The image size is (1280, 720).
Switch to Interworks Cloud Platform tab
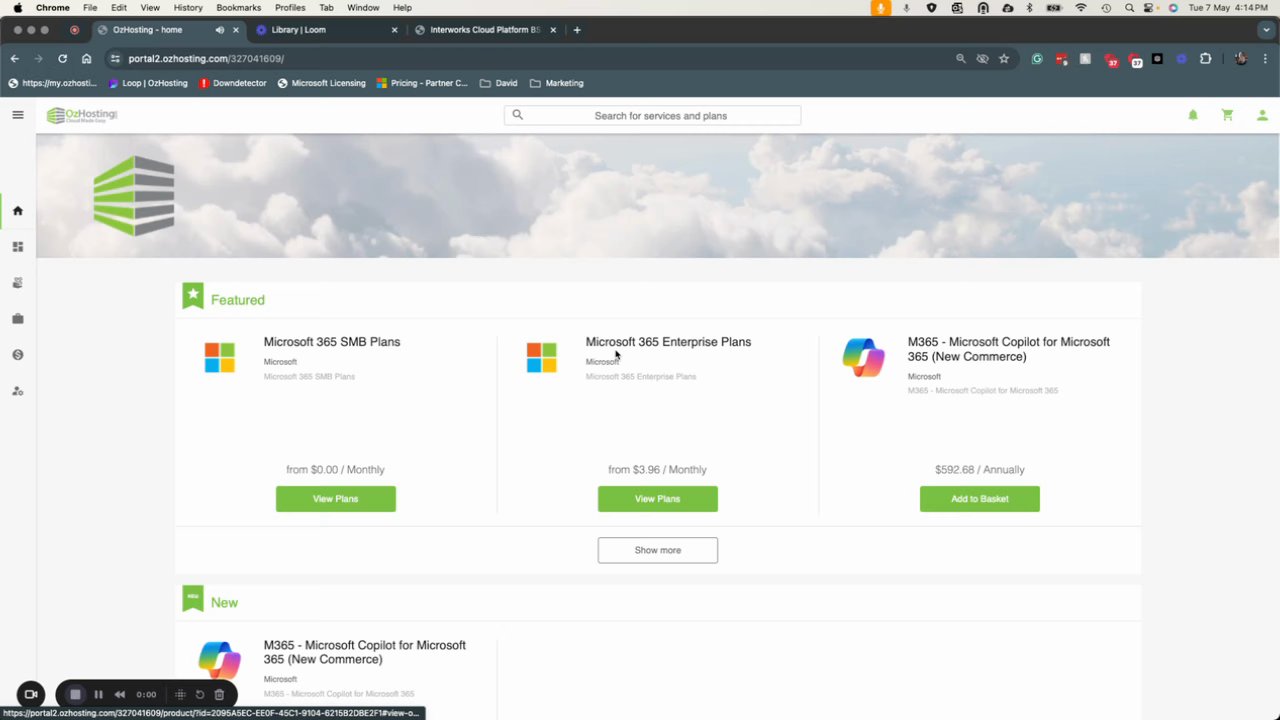pos(485,30)
